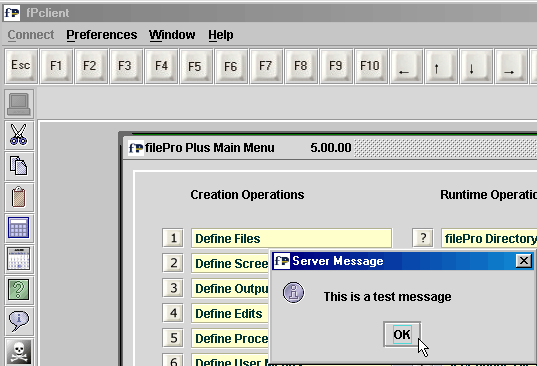Open the calendar tool
The height and width of the screenshot is (366, 537).
(x=19, y=259)
